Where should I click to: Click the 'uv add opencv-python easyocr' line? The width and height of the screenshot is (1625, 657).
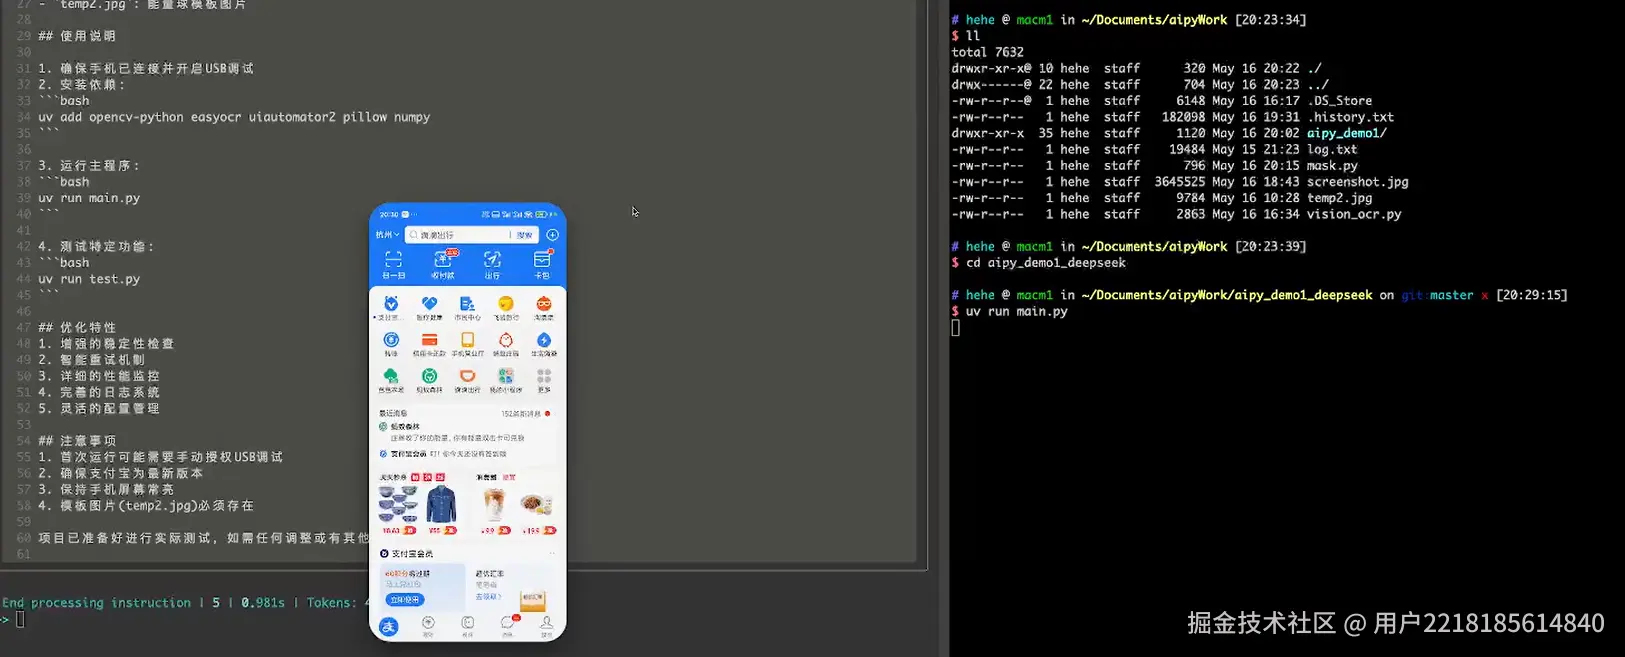(x=234, y=117)
